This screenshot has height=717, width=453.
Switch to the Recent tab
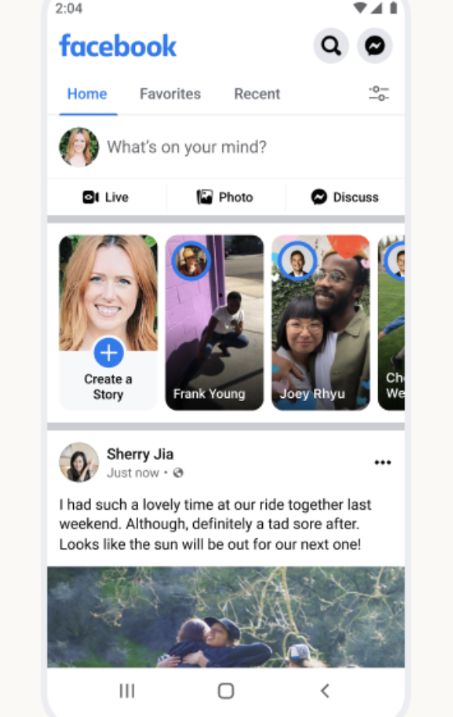pyautogui.click(x=257, y=94)
